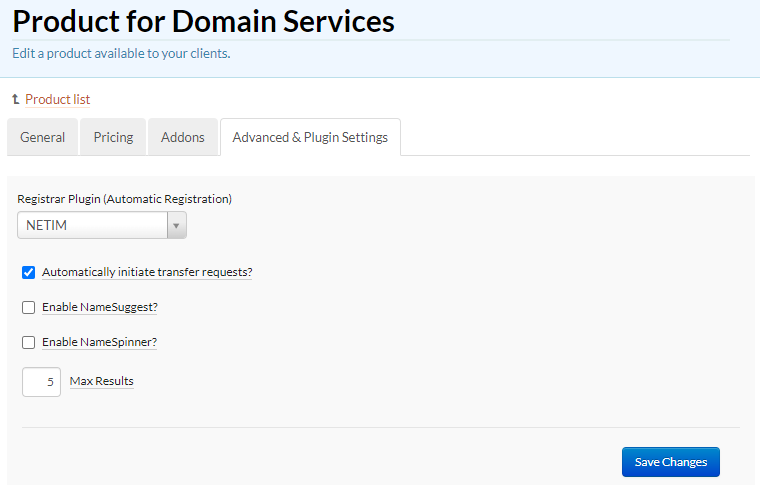Open the Pricing tab
The image size is (760, 485).
tap(113, 137)
